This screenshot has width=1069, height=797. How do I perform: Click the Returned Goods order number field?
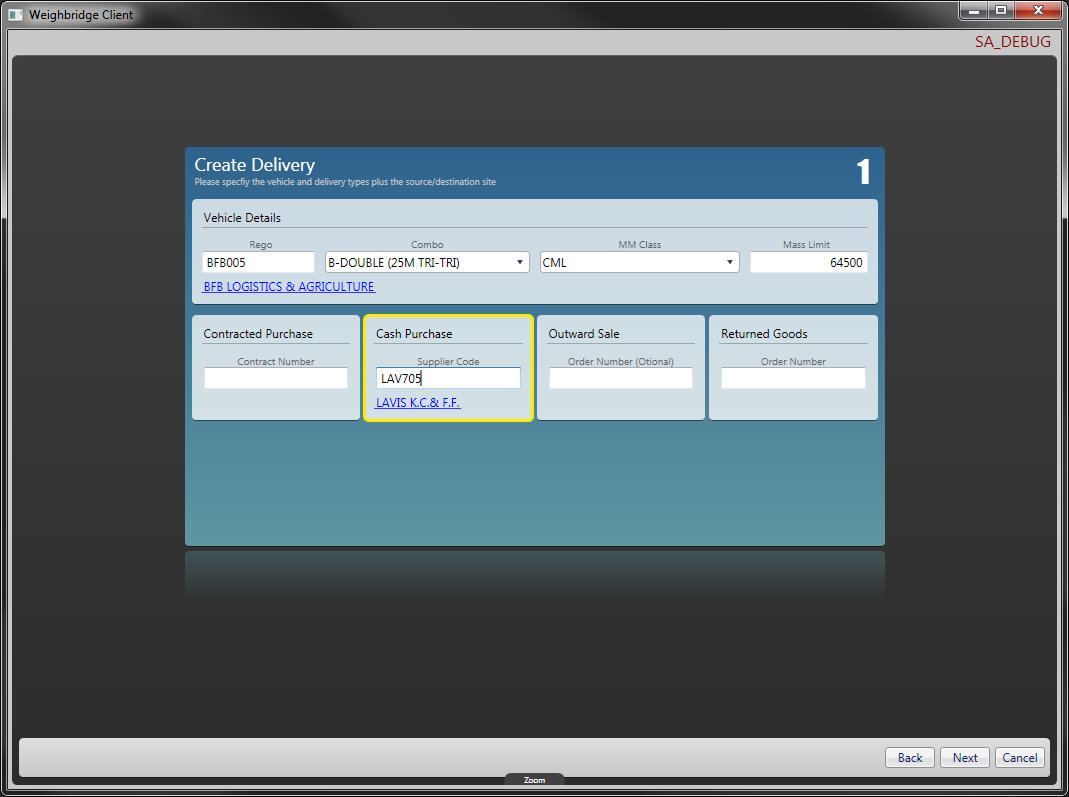tap(793, 379)
